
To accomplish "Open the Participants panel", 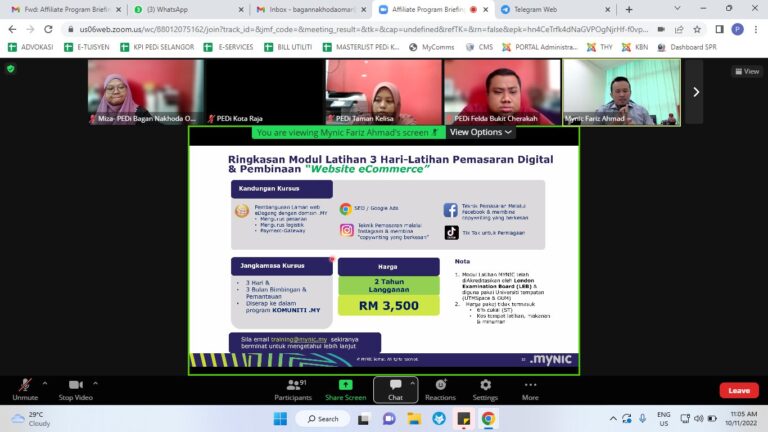I will point(293,390).
